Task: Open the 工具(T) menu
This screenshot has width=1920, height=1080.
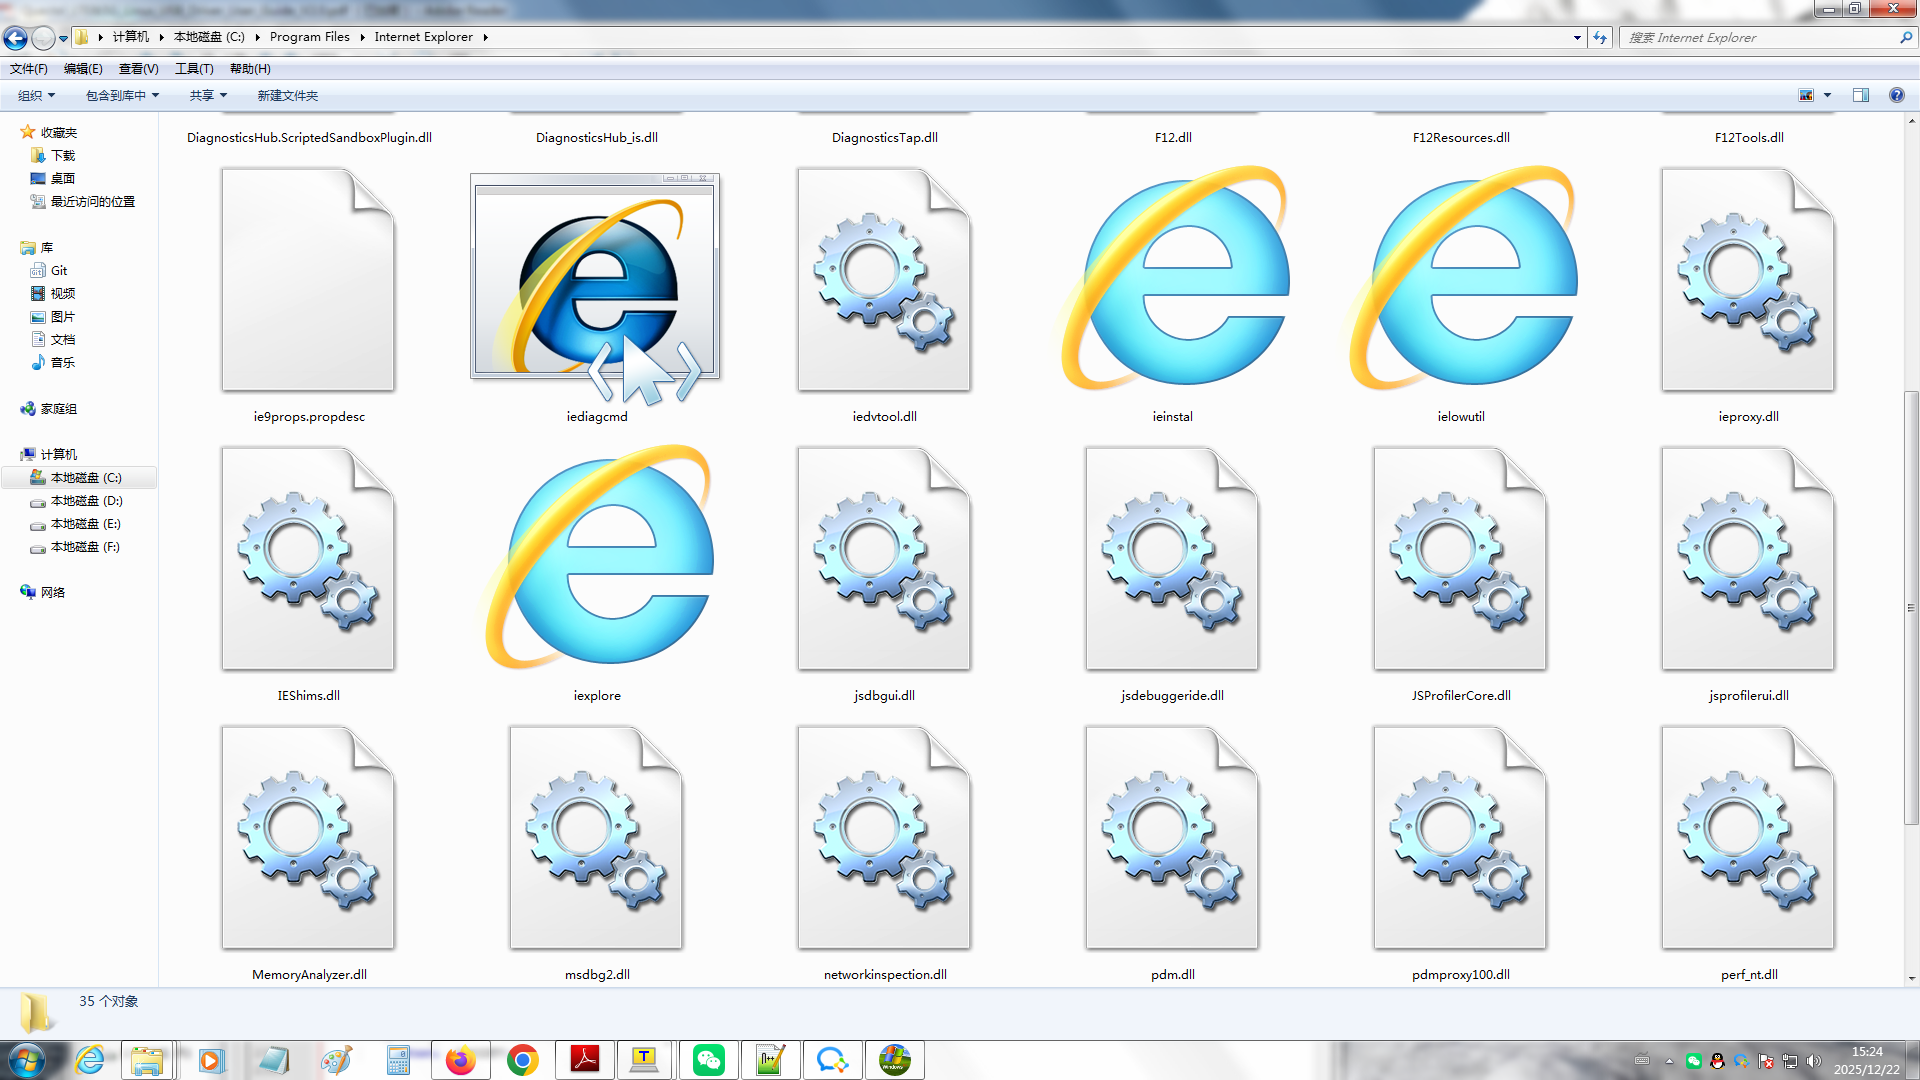Action: pos(194,69)
